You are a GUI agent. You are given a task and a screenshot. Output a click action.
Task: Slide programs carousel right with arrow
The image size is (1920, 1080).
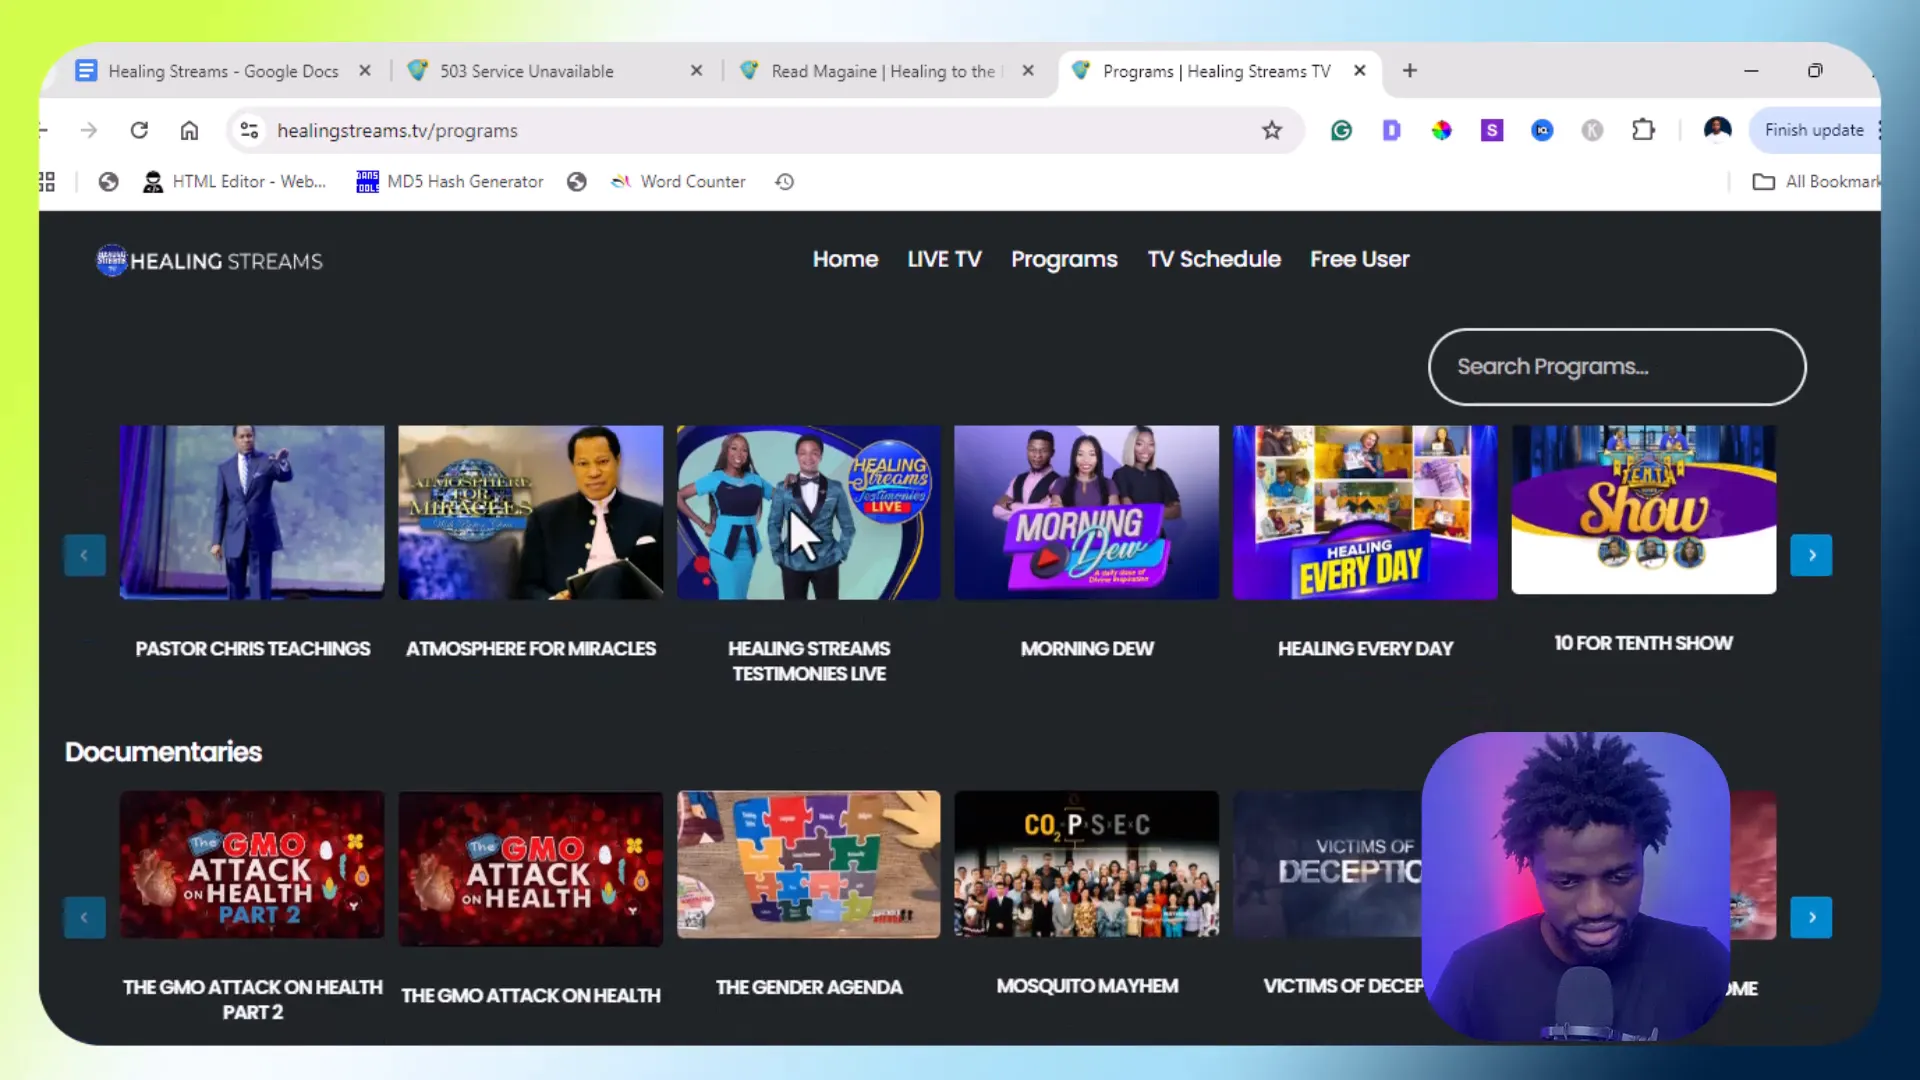1811,555
